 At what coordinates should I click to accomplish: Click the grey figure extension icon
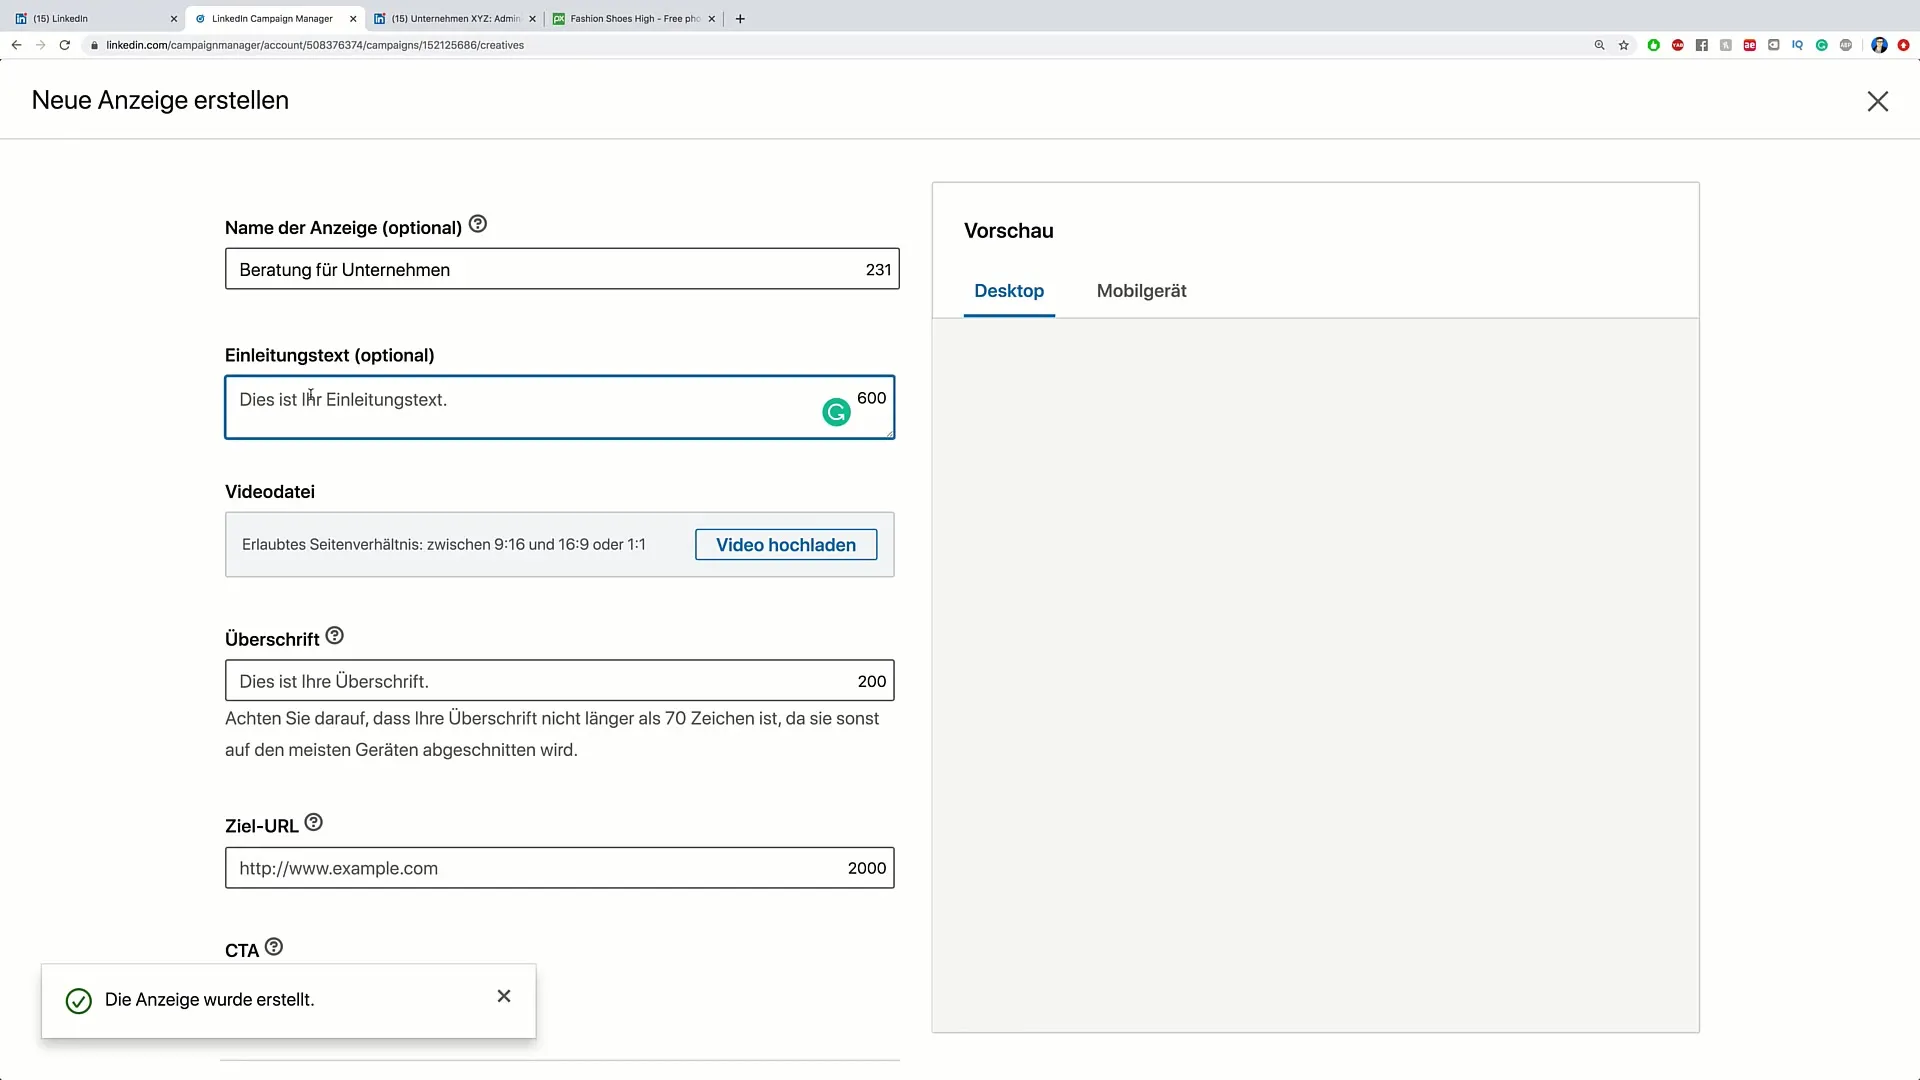(x=1726, y=45)
